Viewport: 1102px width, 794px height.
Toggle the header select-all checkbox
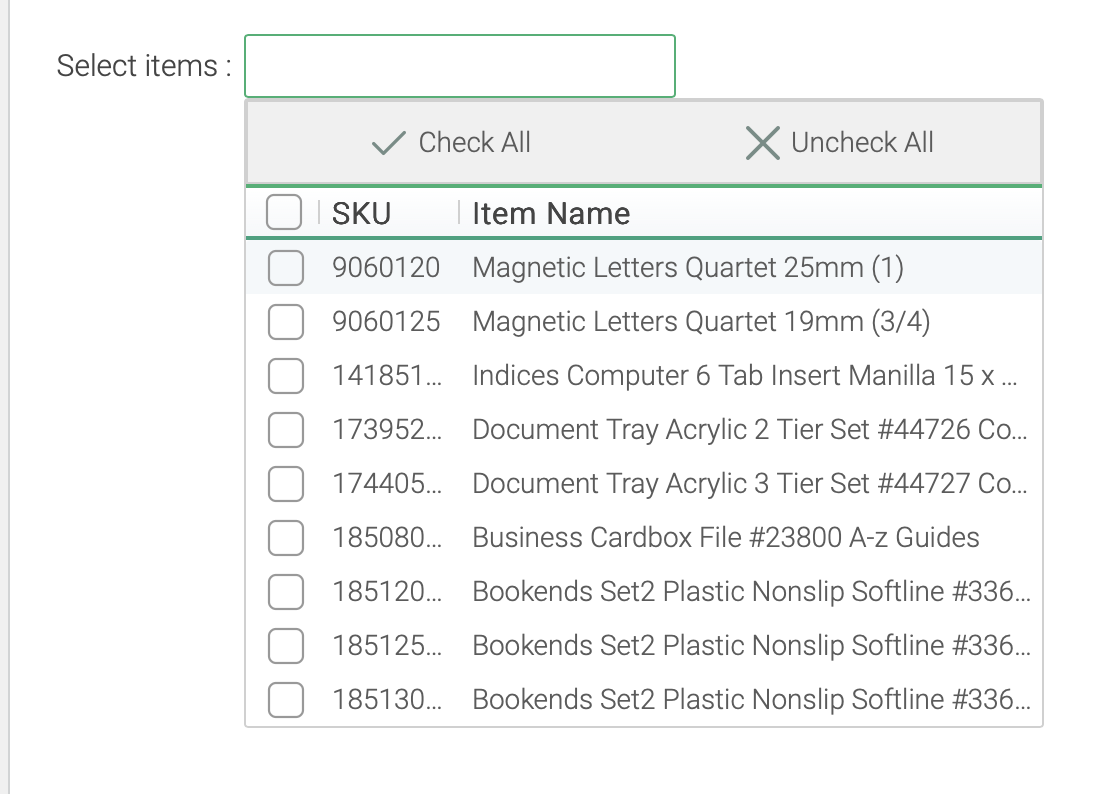coord(284,213)
